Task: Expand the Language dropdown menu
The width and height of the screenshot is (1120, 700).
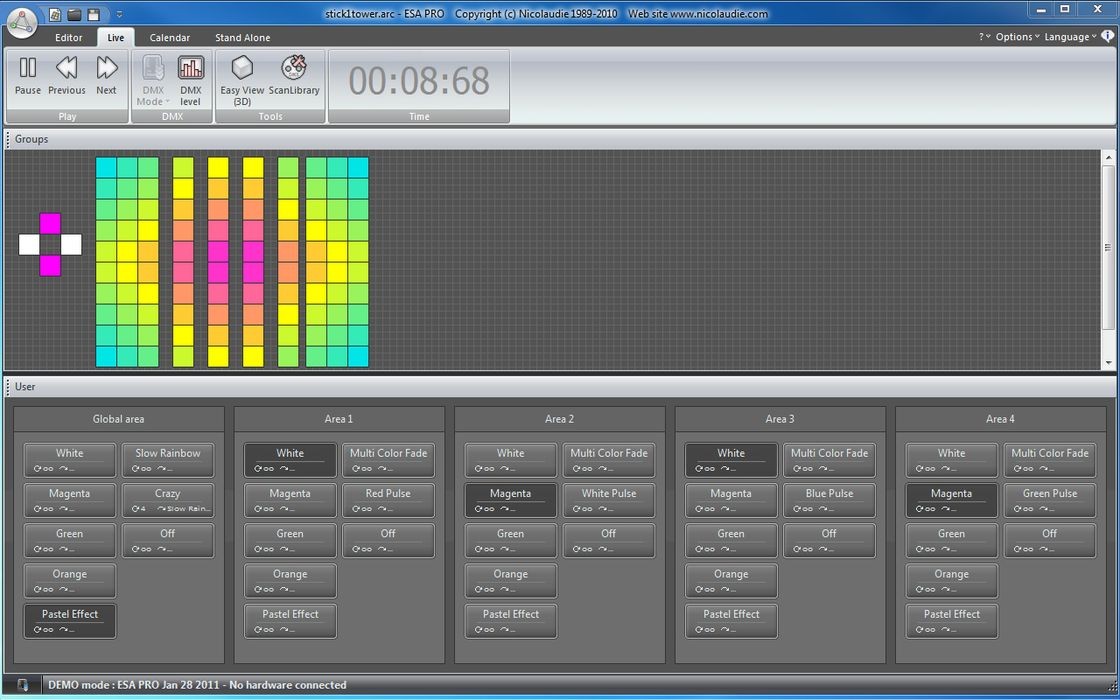Action: click(1070, 37)
